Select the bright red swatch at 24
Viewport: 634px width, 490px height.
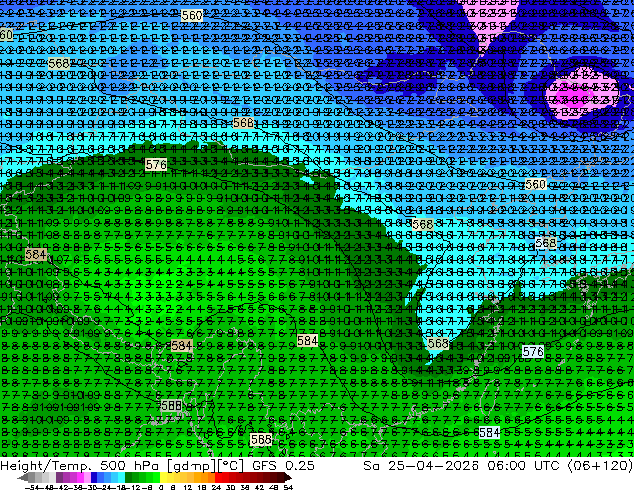pyautogui.click(x=218, y=477)
